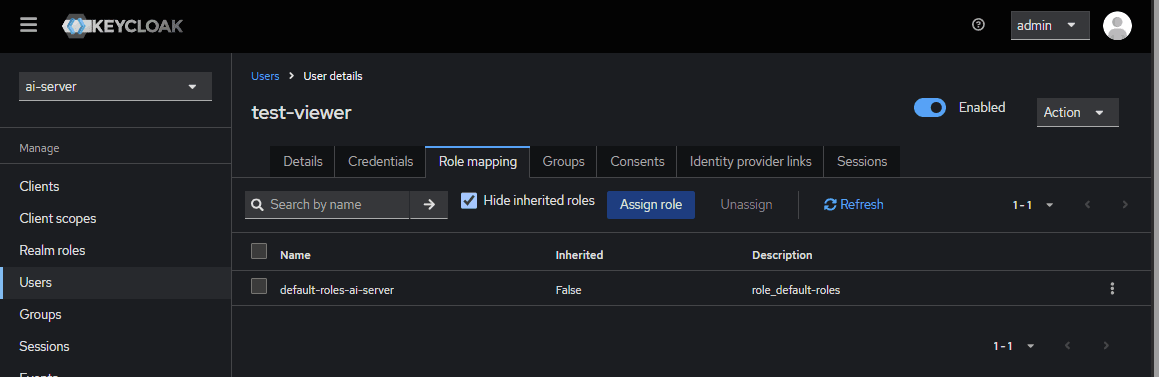Click the Description column header
The width and height of the screenshot is (1159, 377).
click(x=782, y=255)
